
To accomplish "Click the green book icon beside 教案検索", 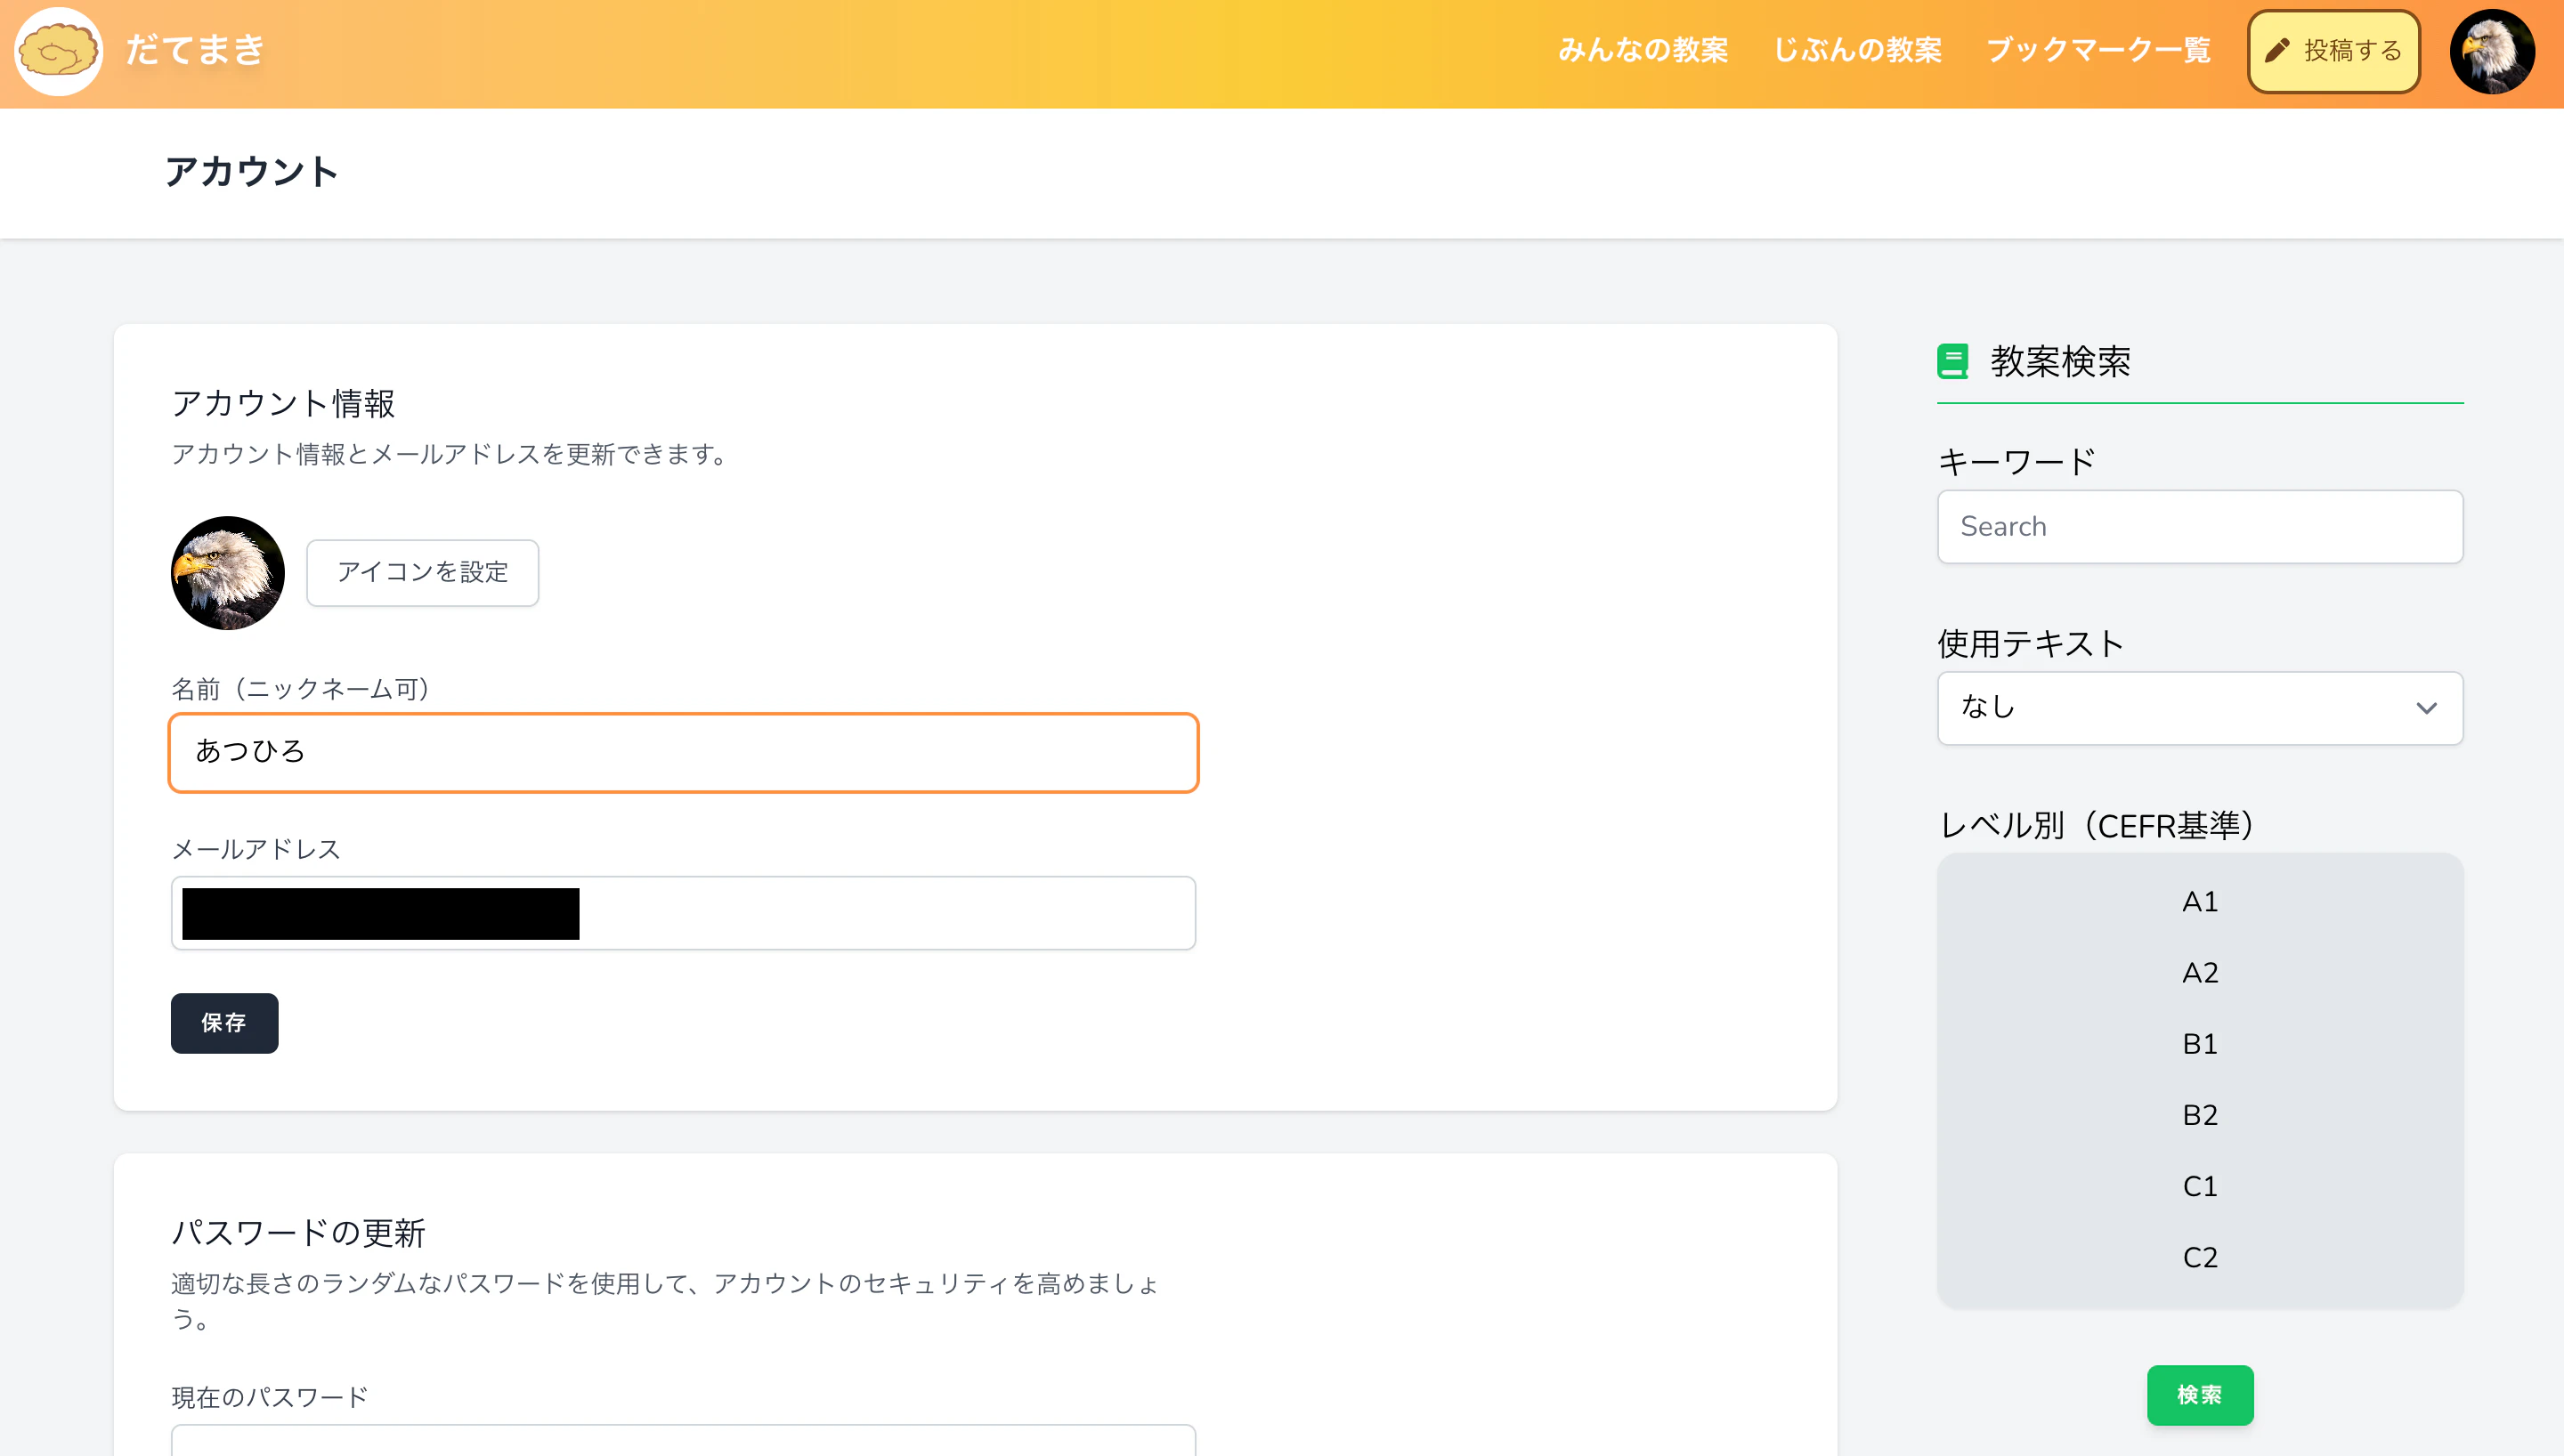I will pos(1952,361).
